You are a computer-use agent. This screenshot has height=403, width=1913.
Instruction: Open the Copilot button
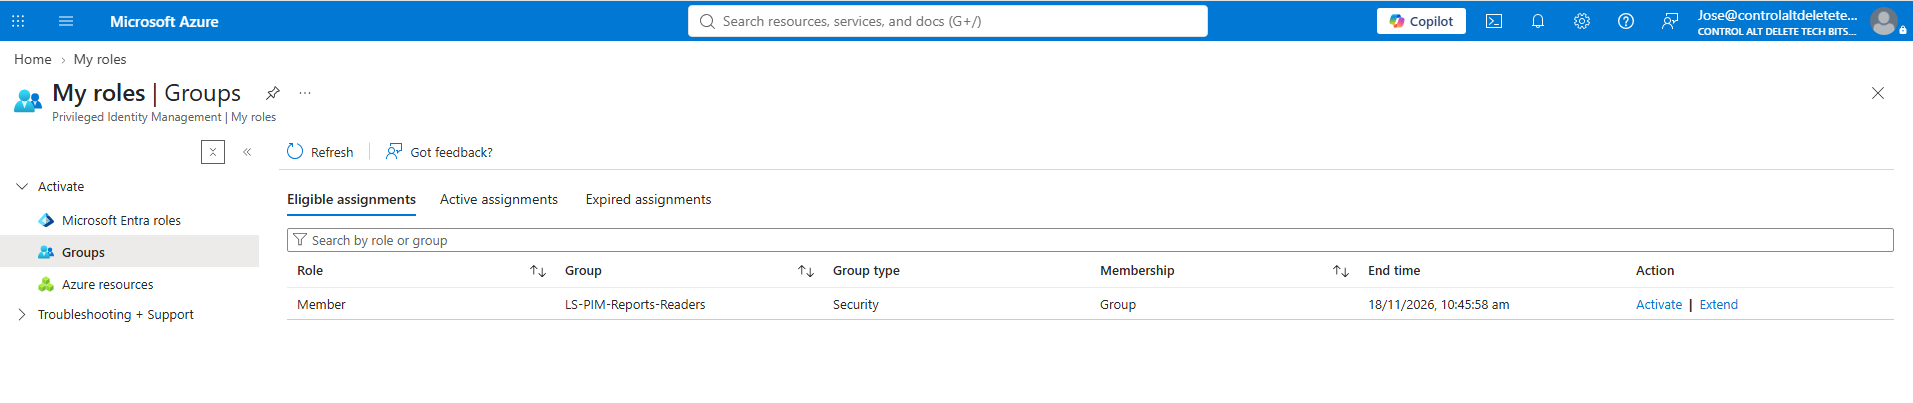(1421, 21)
